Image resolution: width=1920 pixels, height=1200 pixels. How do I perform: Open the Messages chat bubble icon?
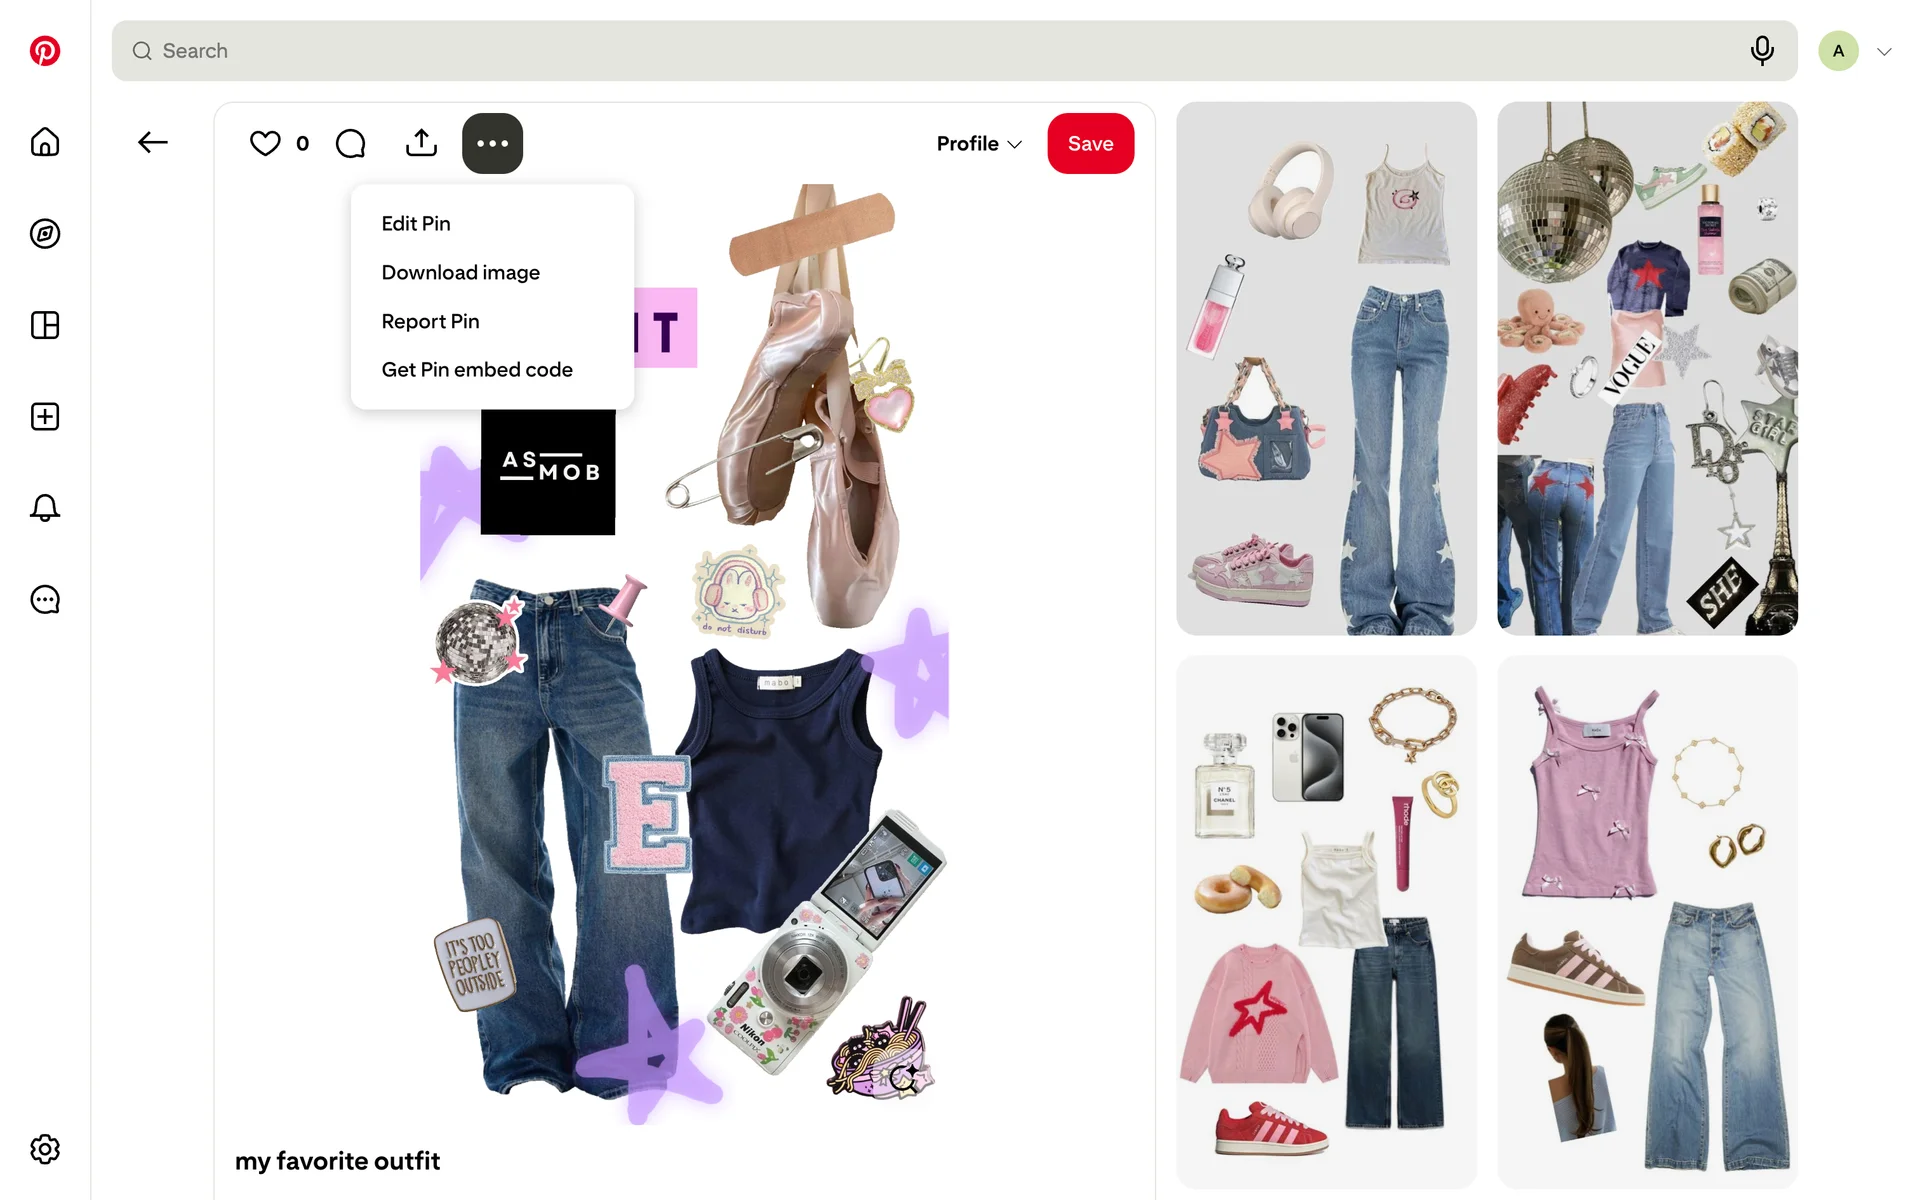(45, 600)
